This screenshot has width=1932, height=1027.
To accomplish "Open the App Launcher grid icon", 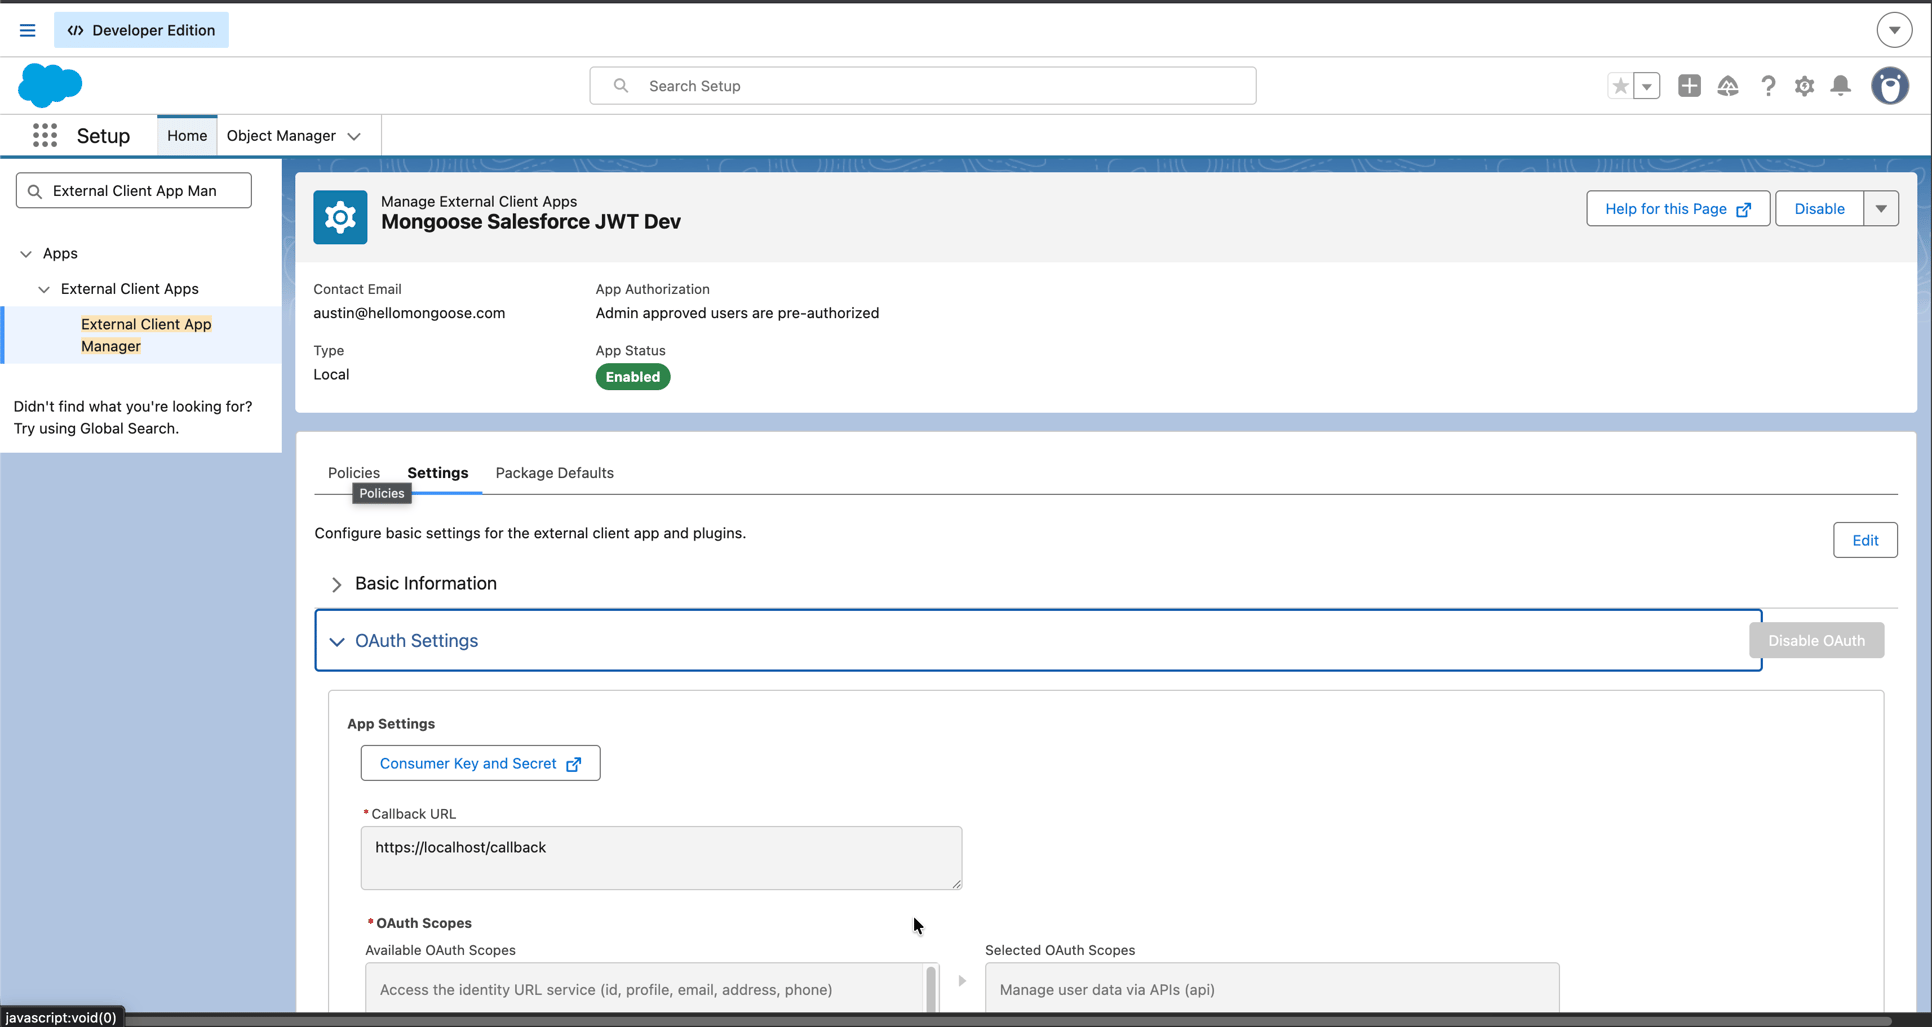I will pyautogui.click(x=45, y=135).
